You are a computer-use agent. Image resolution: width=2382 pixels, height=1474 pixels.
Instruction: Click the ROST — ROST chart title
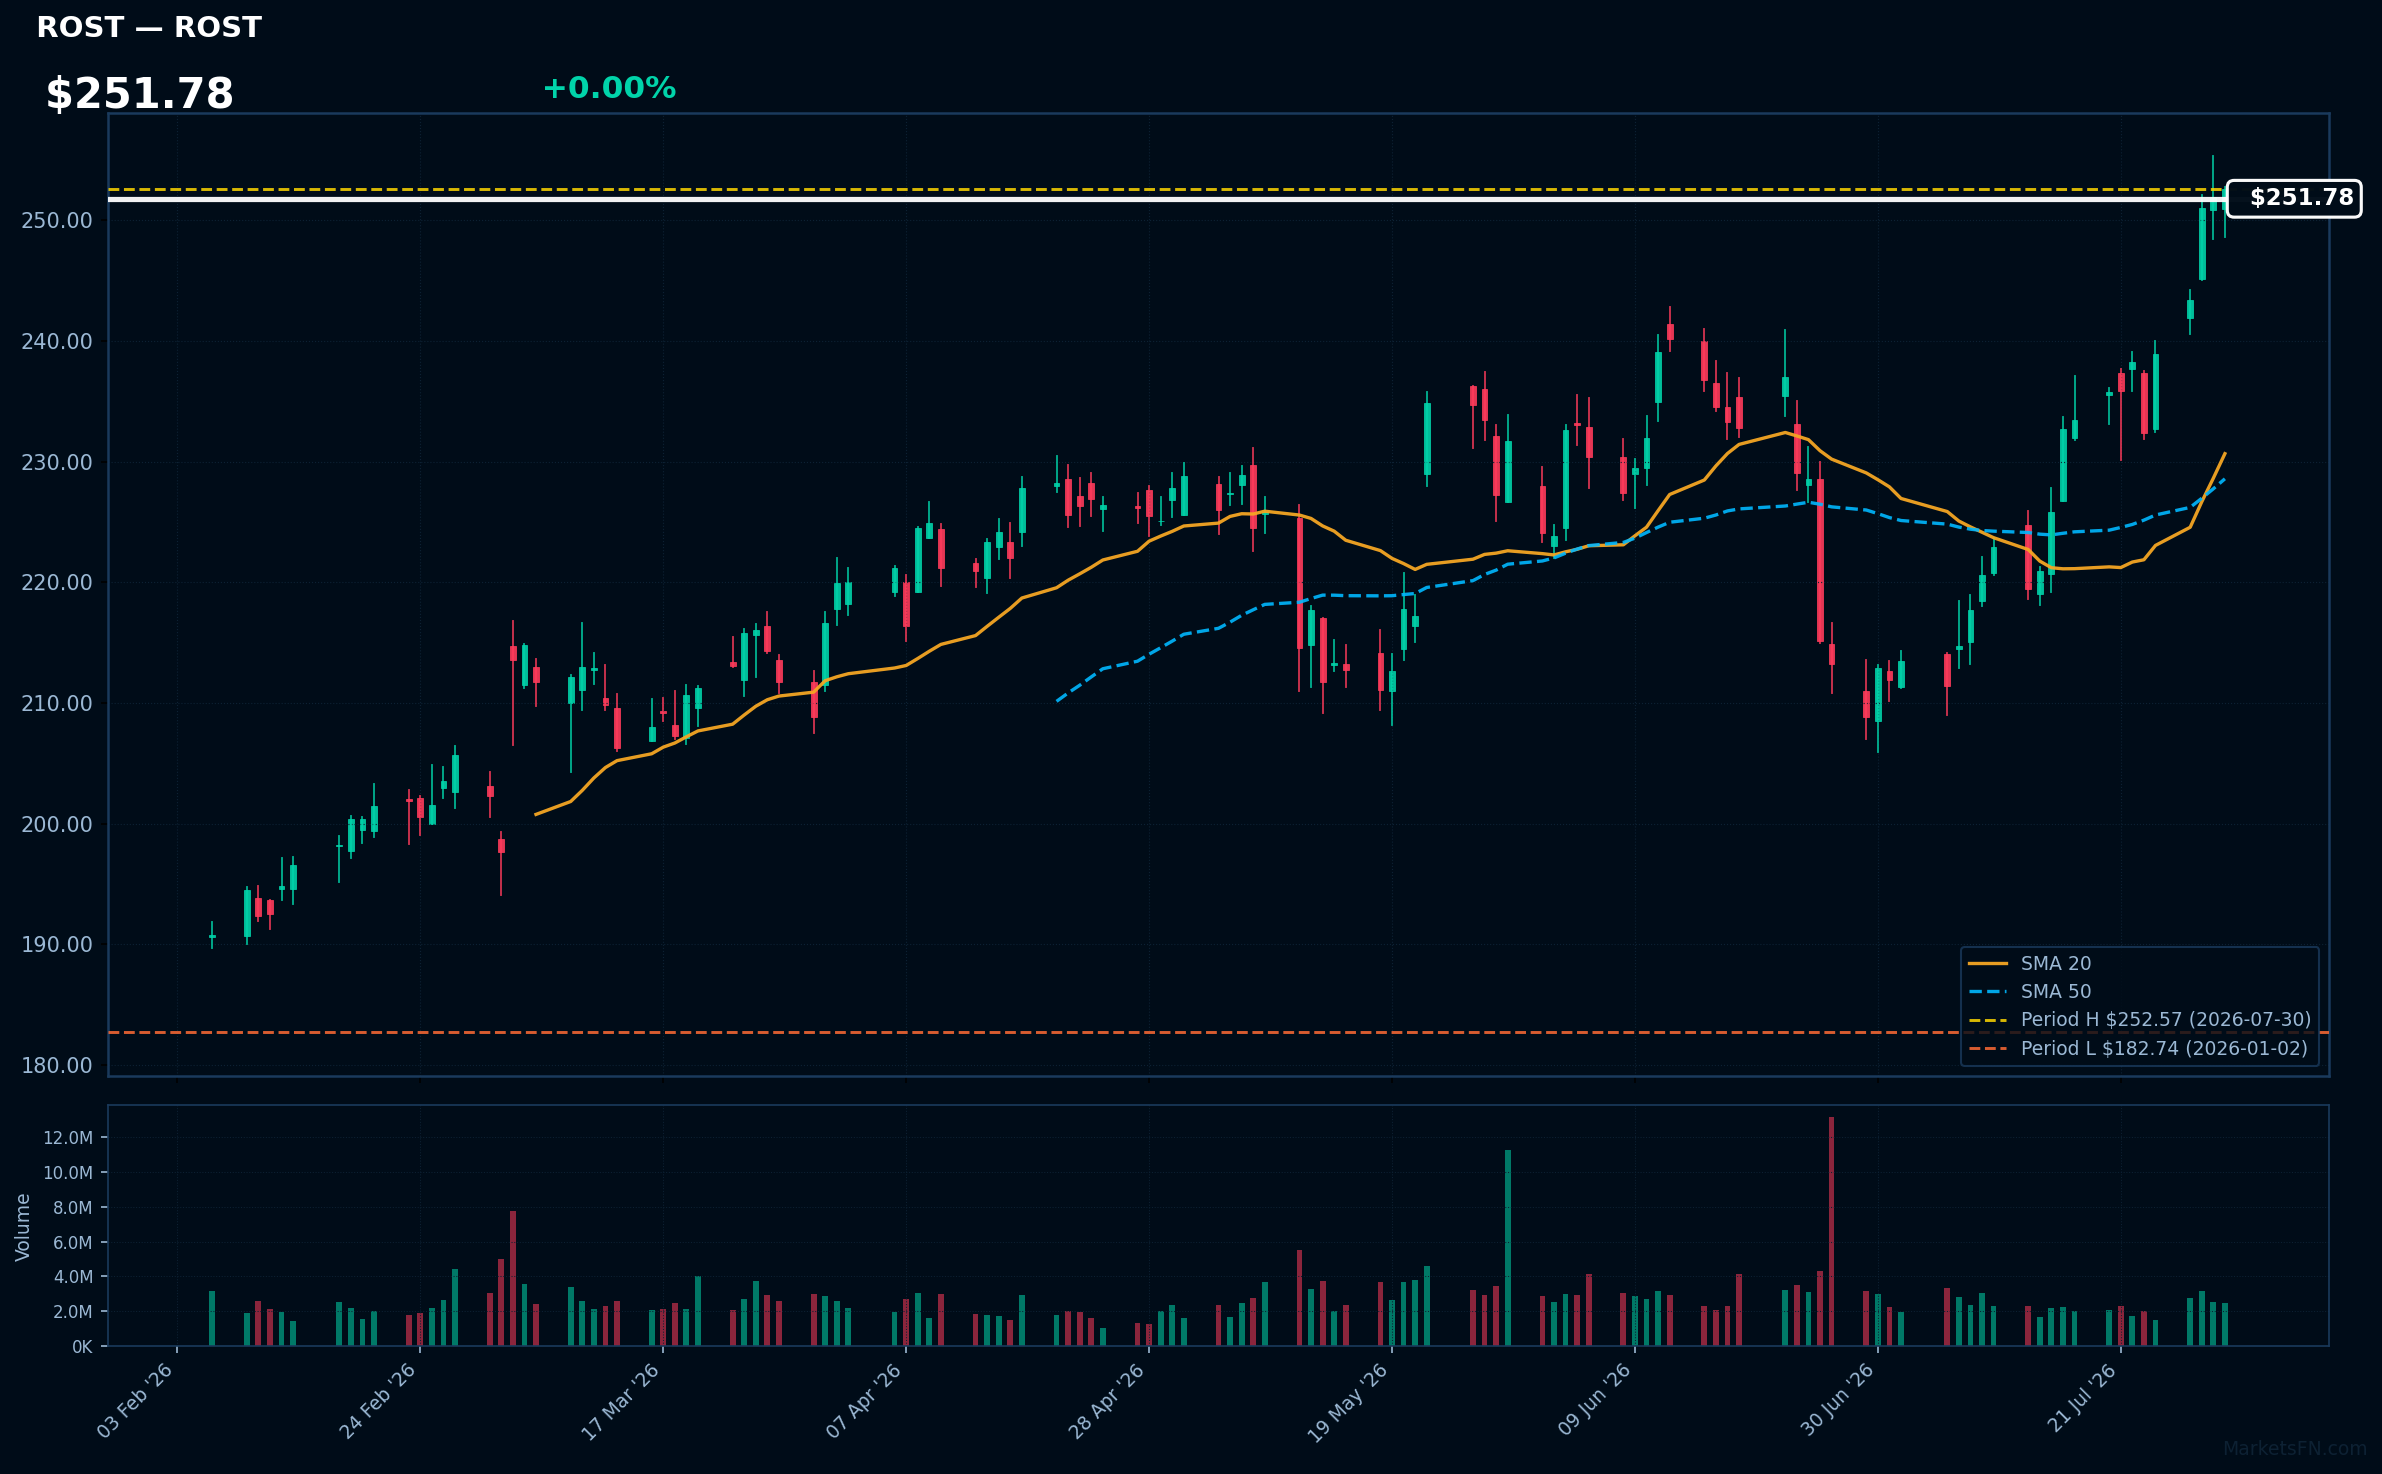coord(149,27)
